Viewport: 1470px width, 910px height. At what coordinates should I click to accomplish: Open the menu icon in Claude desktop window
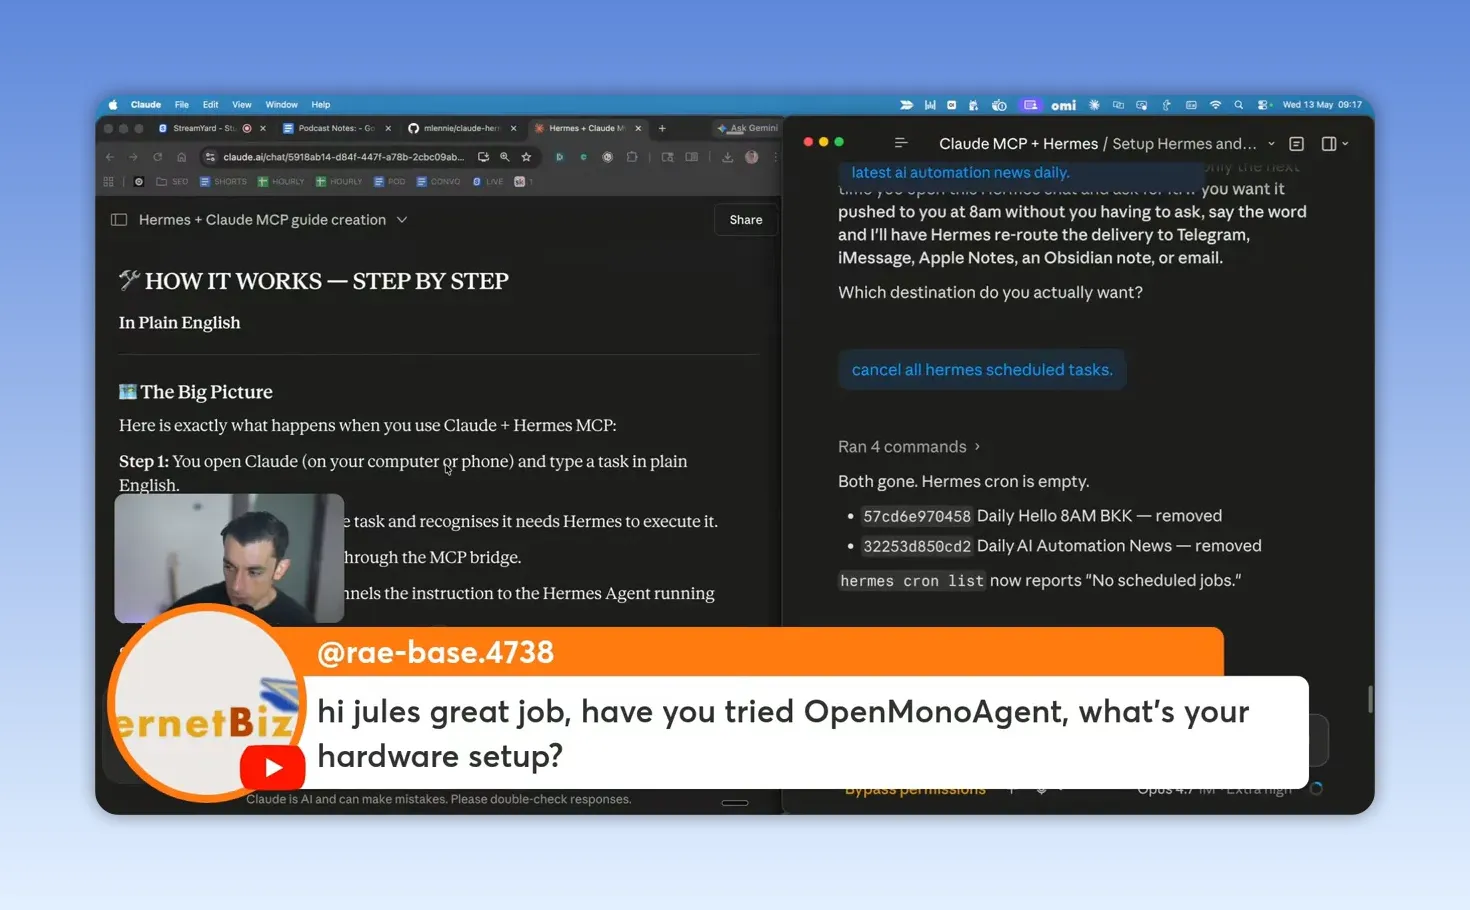pyautogui.click(x=901, y=144)
